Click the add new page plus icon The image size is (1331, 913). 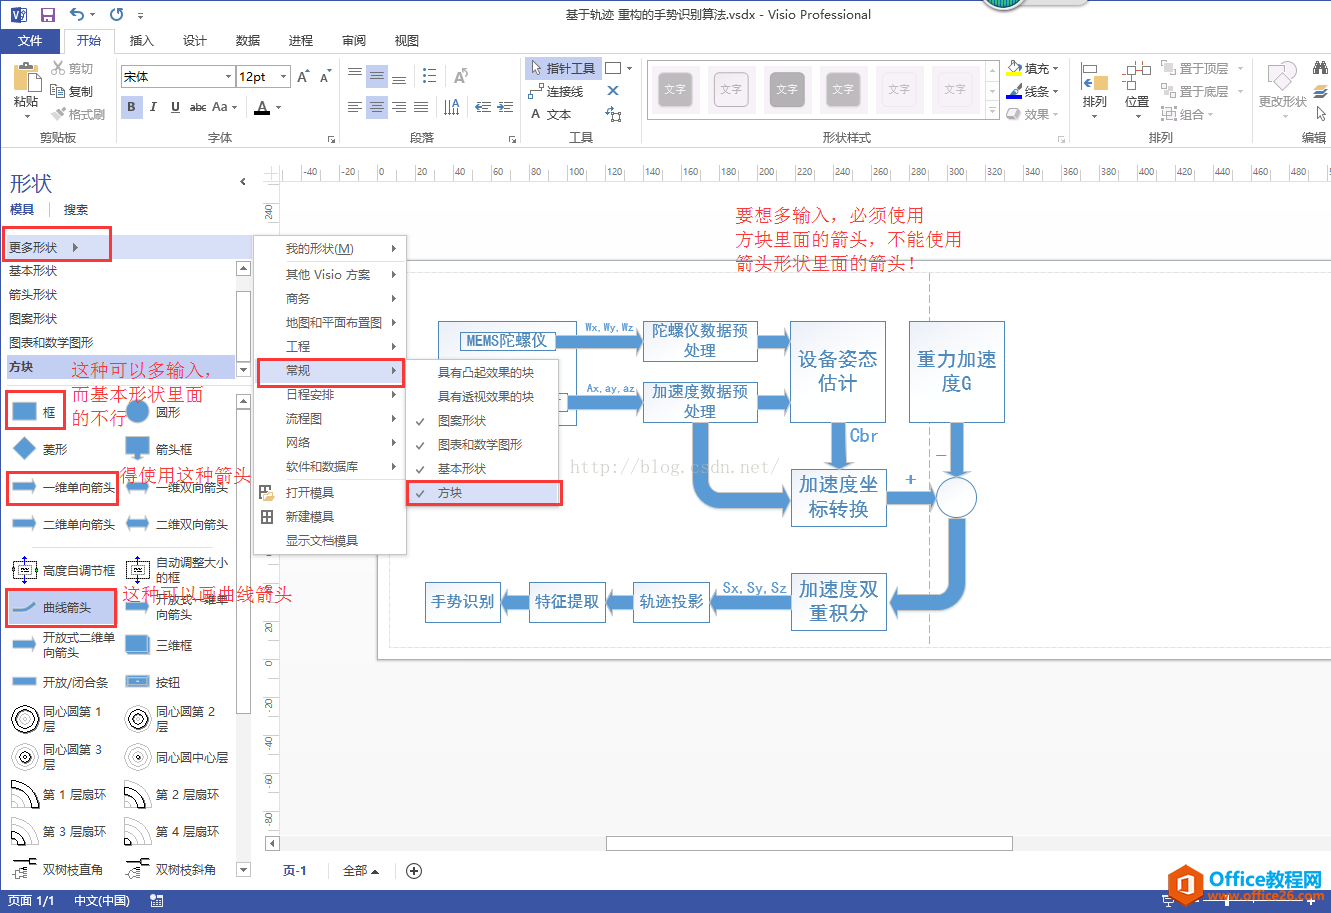pyautogui.click(x=414, y=871)
